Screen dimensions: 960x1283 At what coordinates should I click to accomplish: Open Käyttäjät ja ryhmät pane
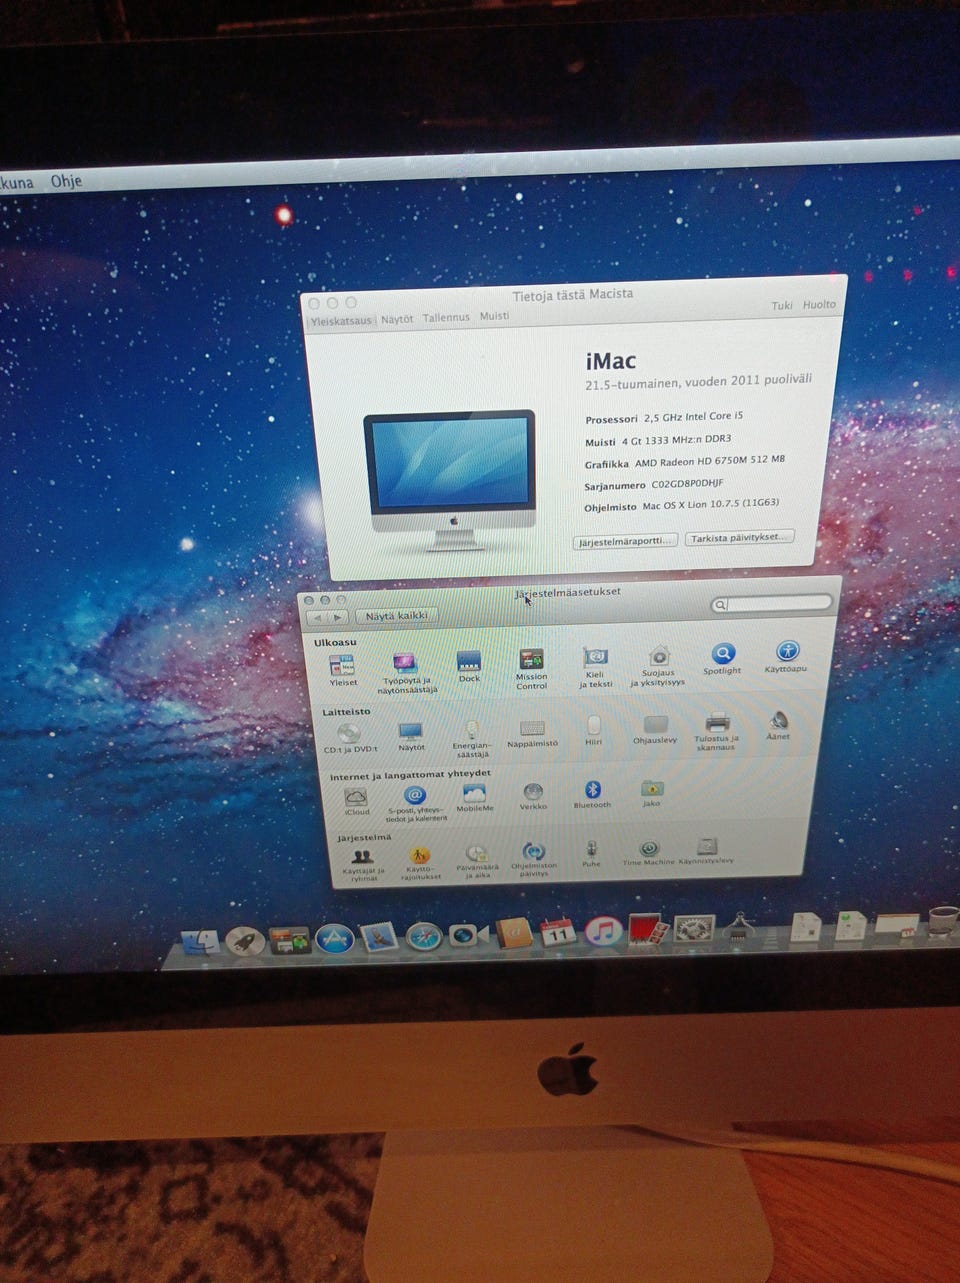362,864
